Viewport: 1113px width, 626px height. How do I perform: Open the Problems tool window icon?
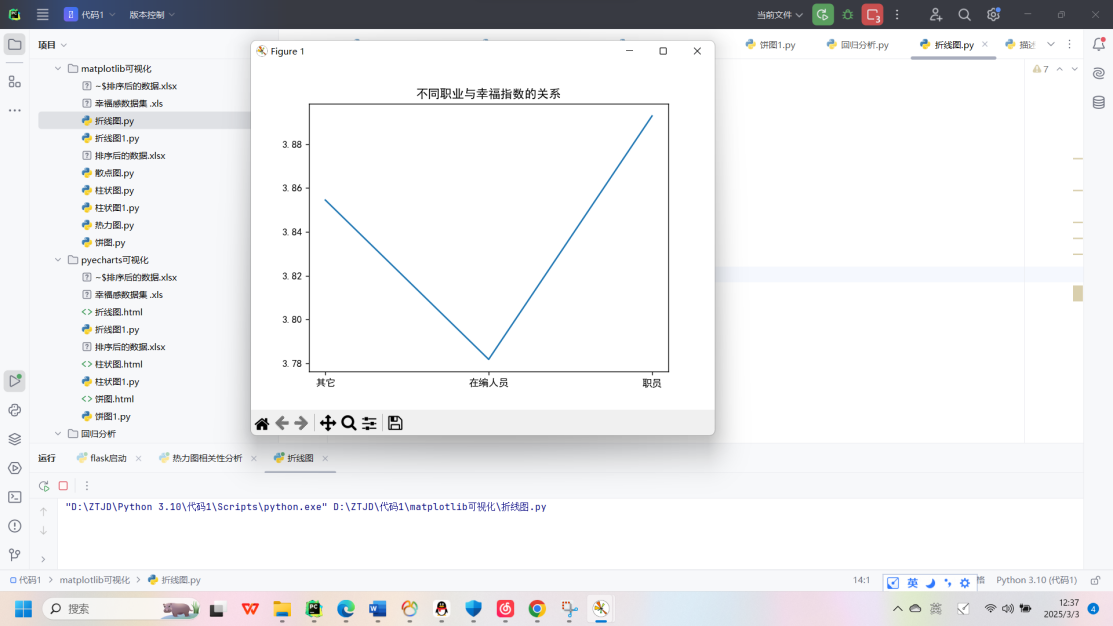pos(14,527)
